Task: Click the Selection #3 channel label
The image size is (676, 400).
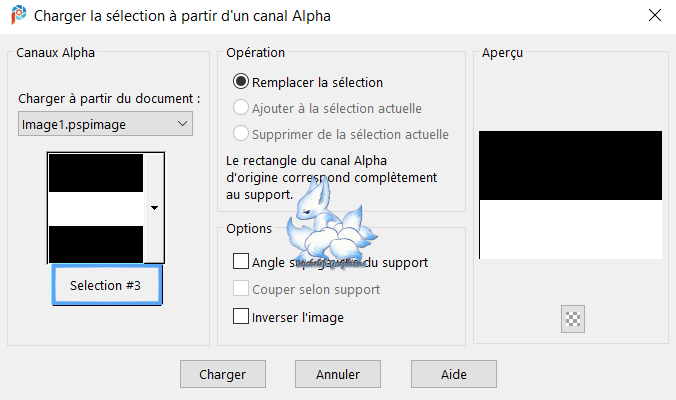Action: tap(107, 285)
